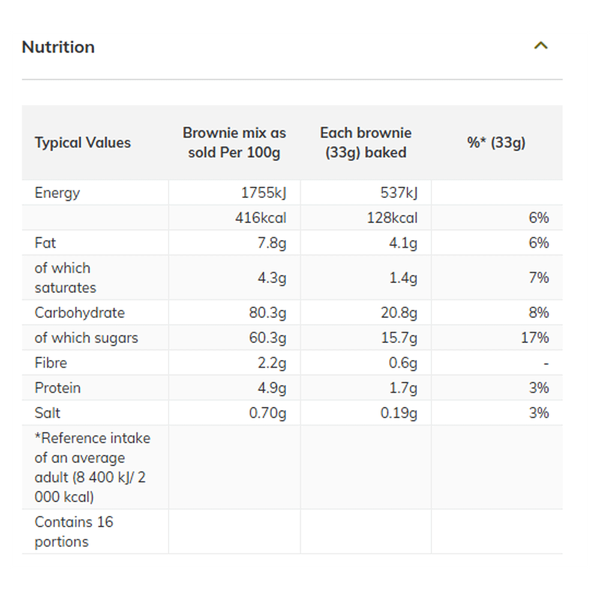The image size is (600, 600).
Task: Click the Energy row label
Action: [x=57, y=193]
